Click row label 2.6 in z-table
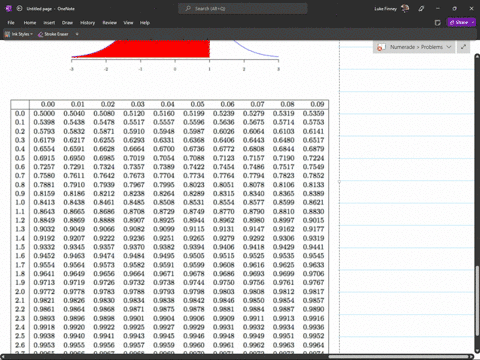Viewport: 480px width, 360px height. (20, 345)
